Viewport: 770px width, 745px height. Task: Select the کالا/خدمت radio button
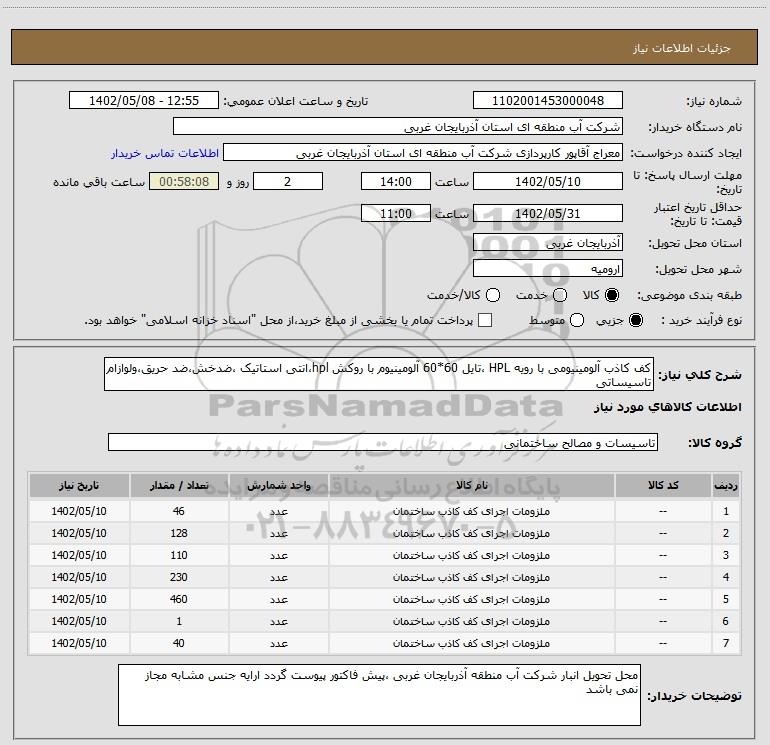[x=493, y=295]
